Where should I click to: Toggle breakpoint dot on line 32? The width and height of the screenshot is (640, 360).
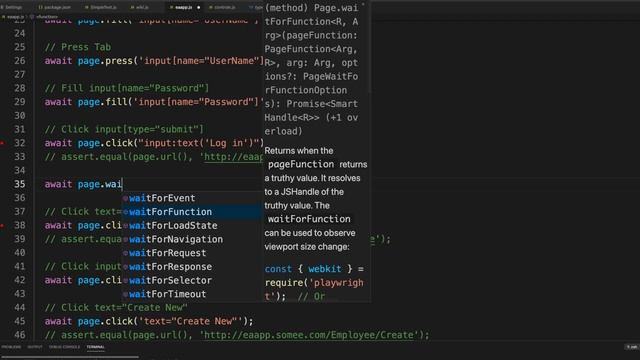(2, 143)
